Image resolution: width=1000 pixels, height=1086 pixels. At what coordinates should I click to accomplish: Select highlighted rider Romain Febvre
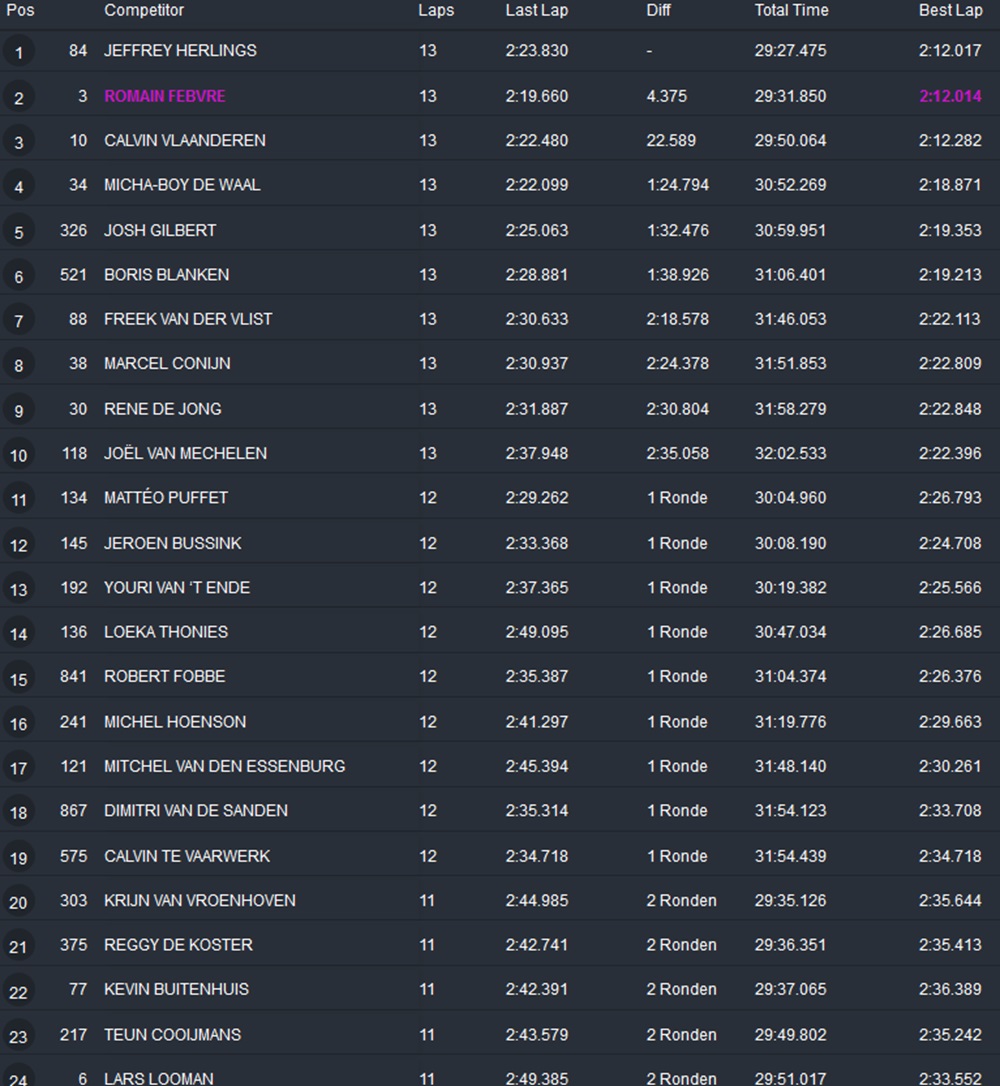pyautogui.click(x=164, y=96)
